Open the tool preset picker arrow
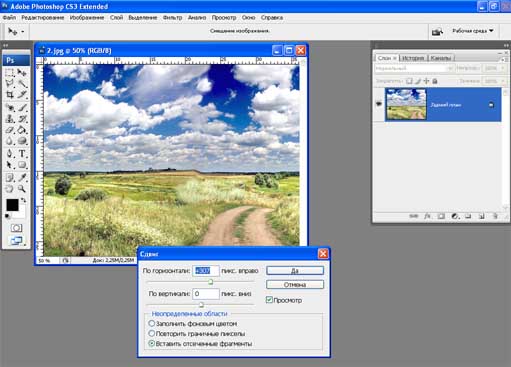The height and width of the screenshot is (367, 511). (23, 32)
